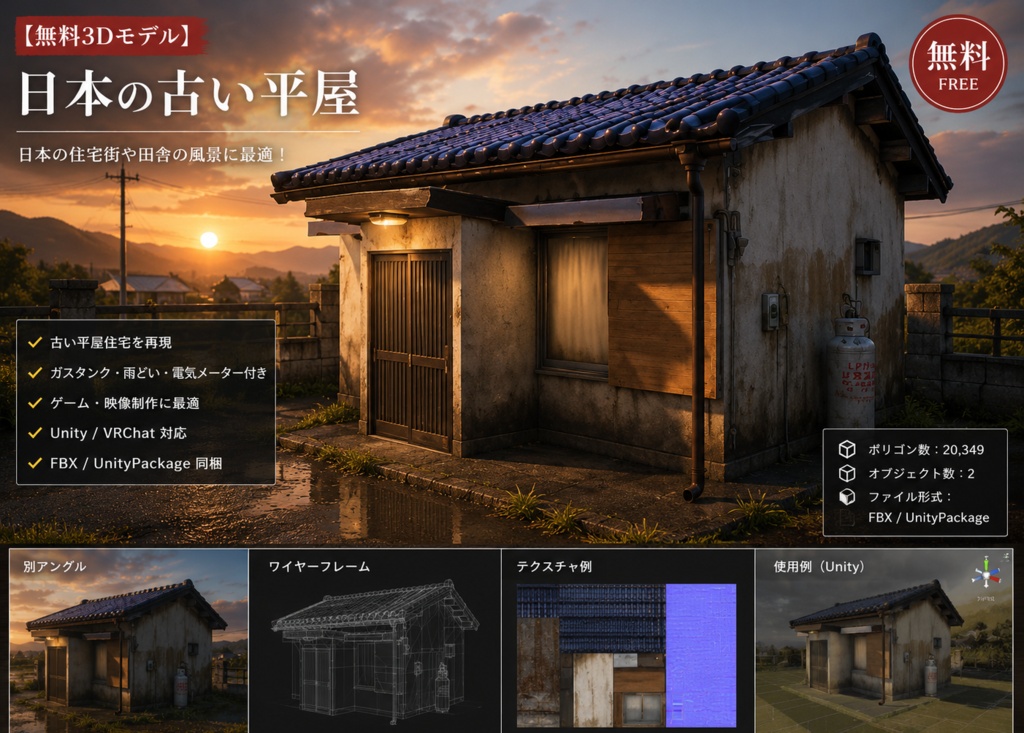
Task: Click the checkmark beside 古い平屋住宅を再現
Action: (x=35, y=342)
